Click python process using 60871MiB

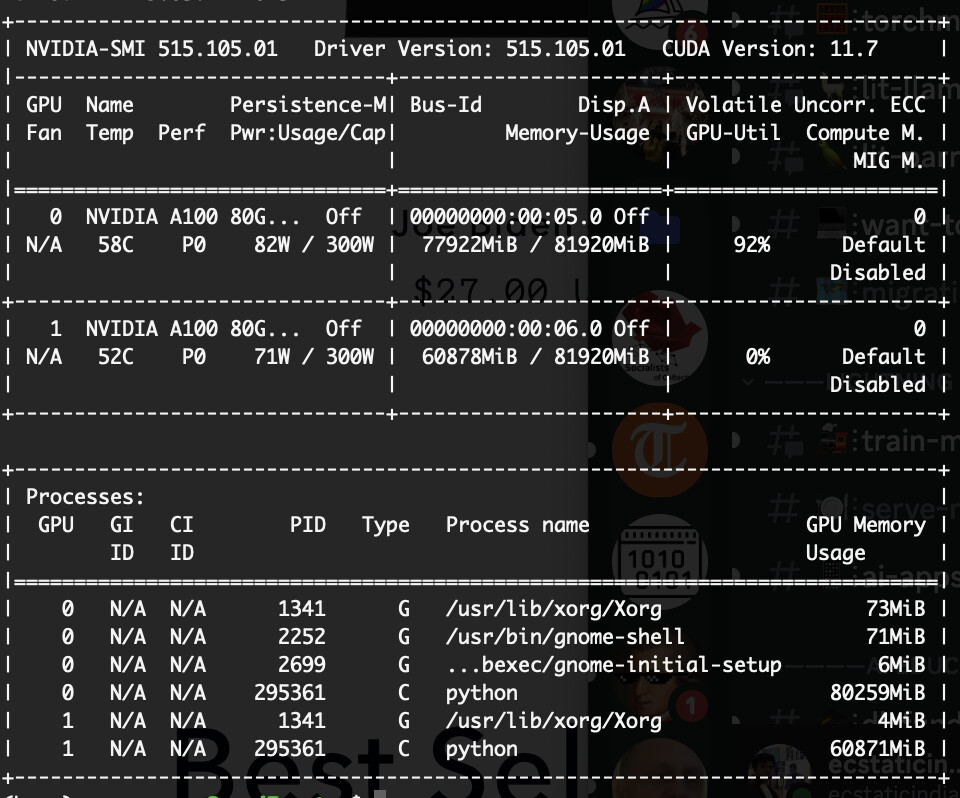[482, 749]
